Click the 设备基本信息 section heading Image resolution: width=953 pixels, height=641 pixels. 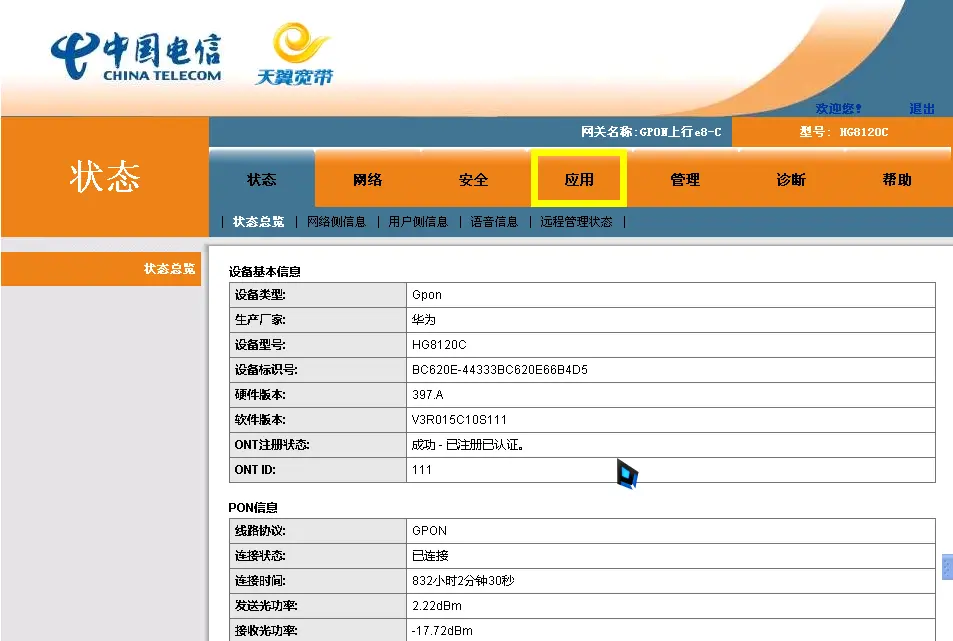point(264,272)
